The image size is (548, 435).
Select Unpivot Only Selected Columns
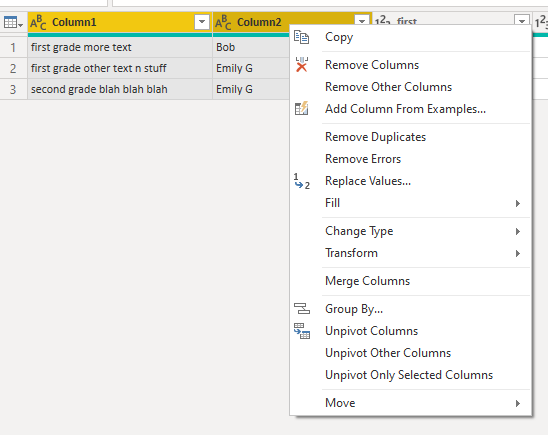pos(411,375)
